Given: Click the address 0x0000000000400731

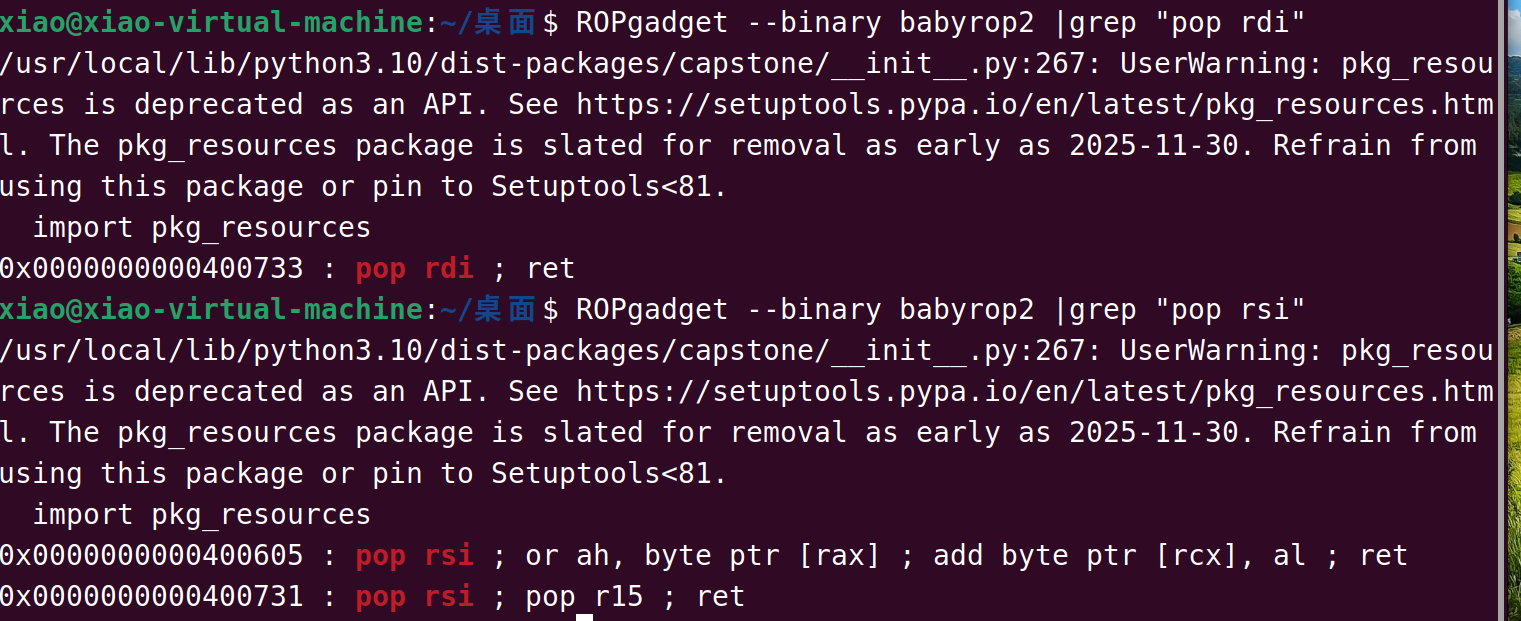Looking at the screenshot, I should [x=151, y=597].
